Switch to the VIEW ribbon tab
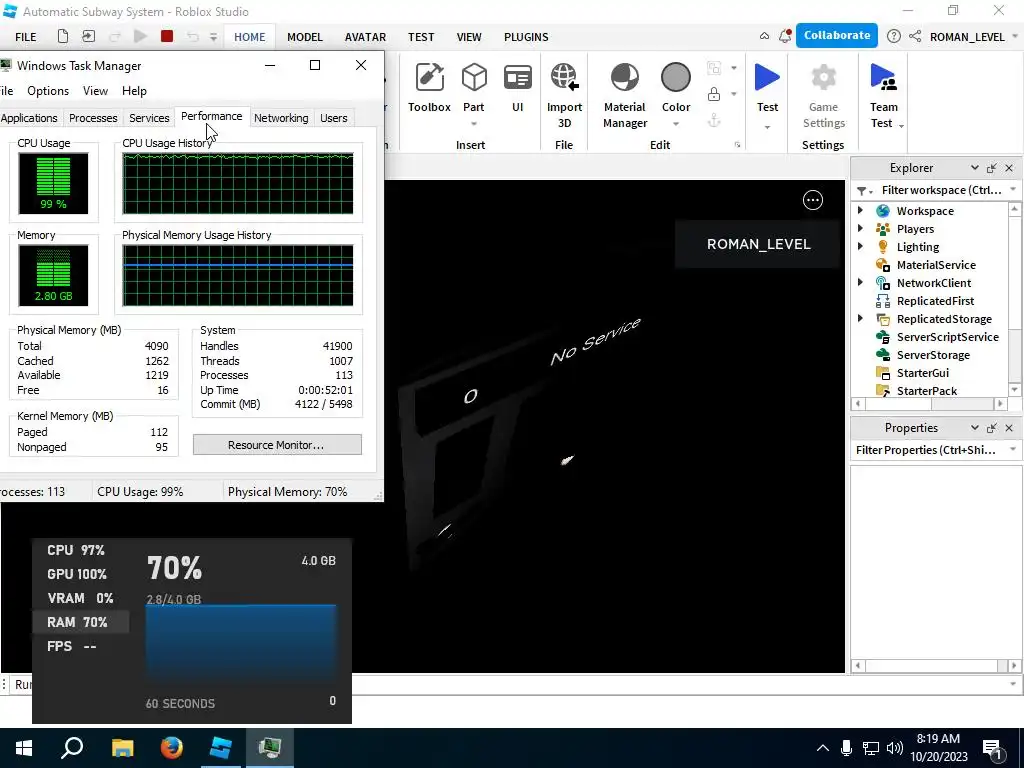 point(469,37)
